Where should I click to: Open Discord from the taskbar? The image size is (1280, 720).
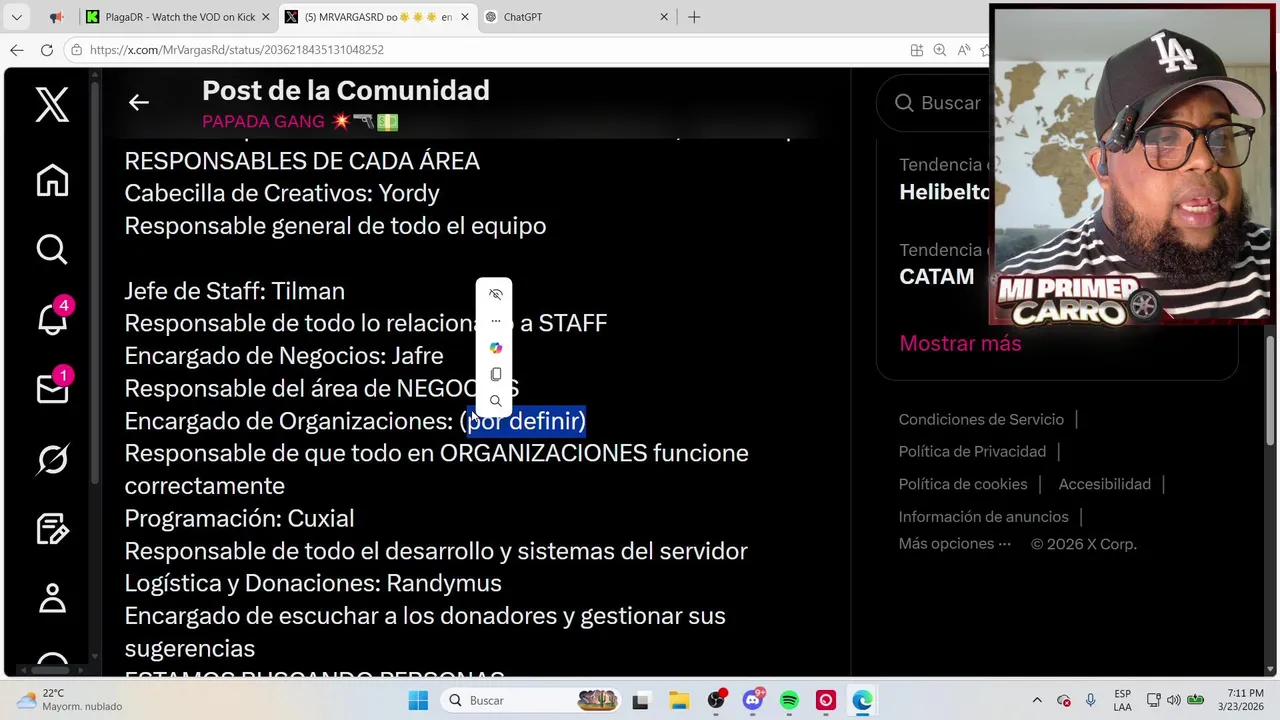point(753,700)
